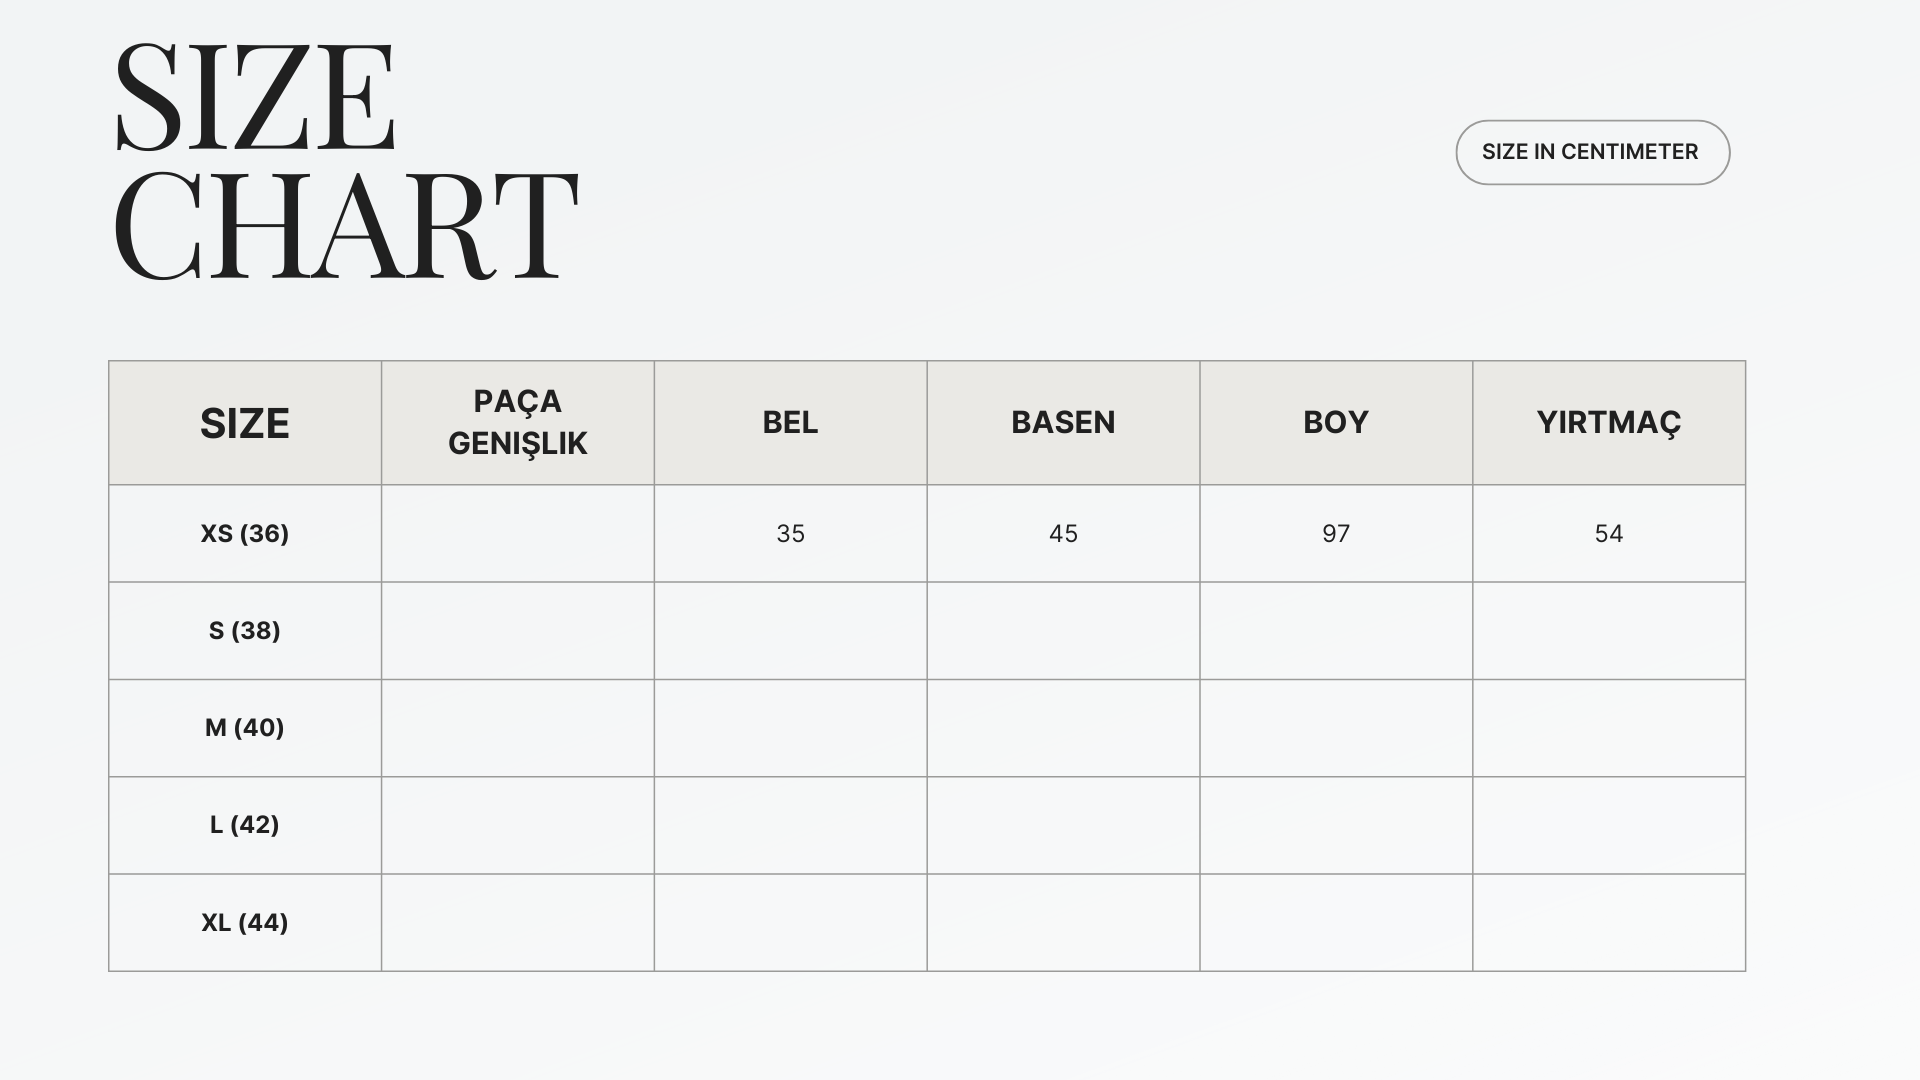Select the YIRTMAÇ value 54 cell
This screenshot has width=1920, height=1080.
[x=1609, y=533]
